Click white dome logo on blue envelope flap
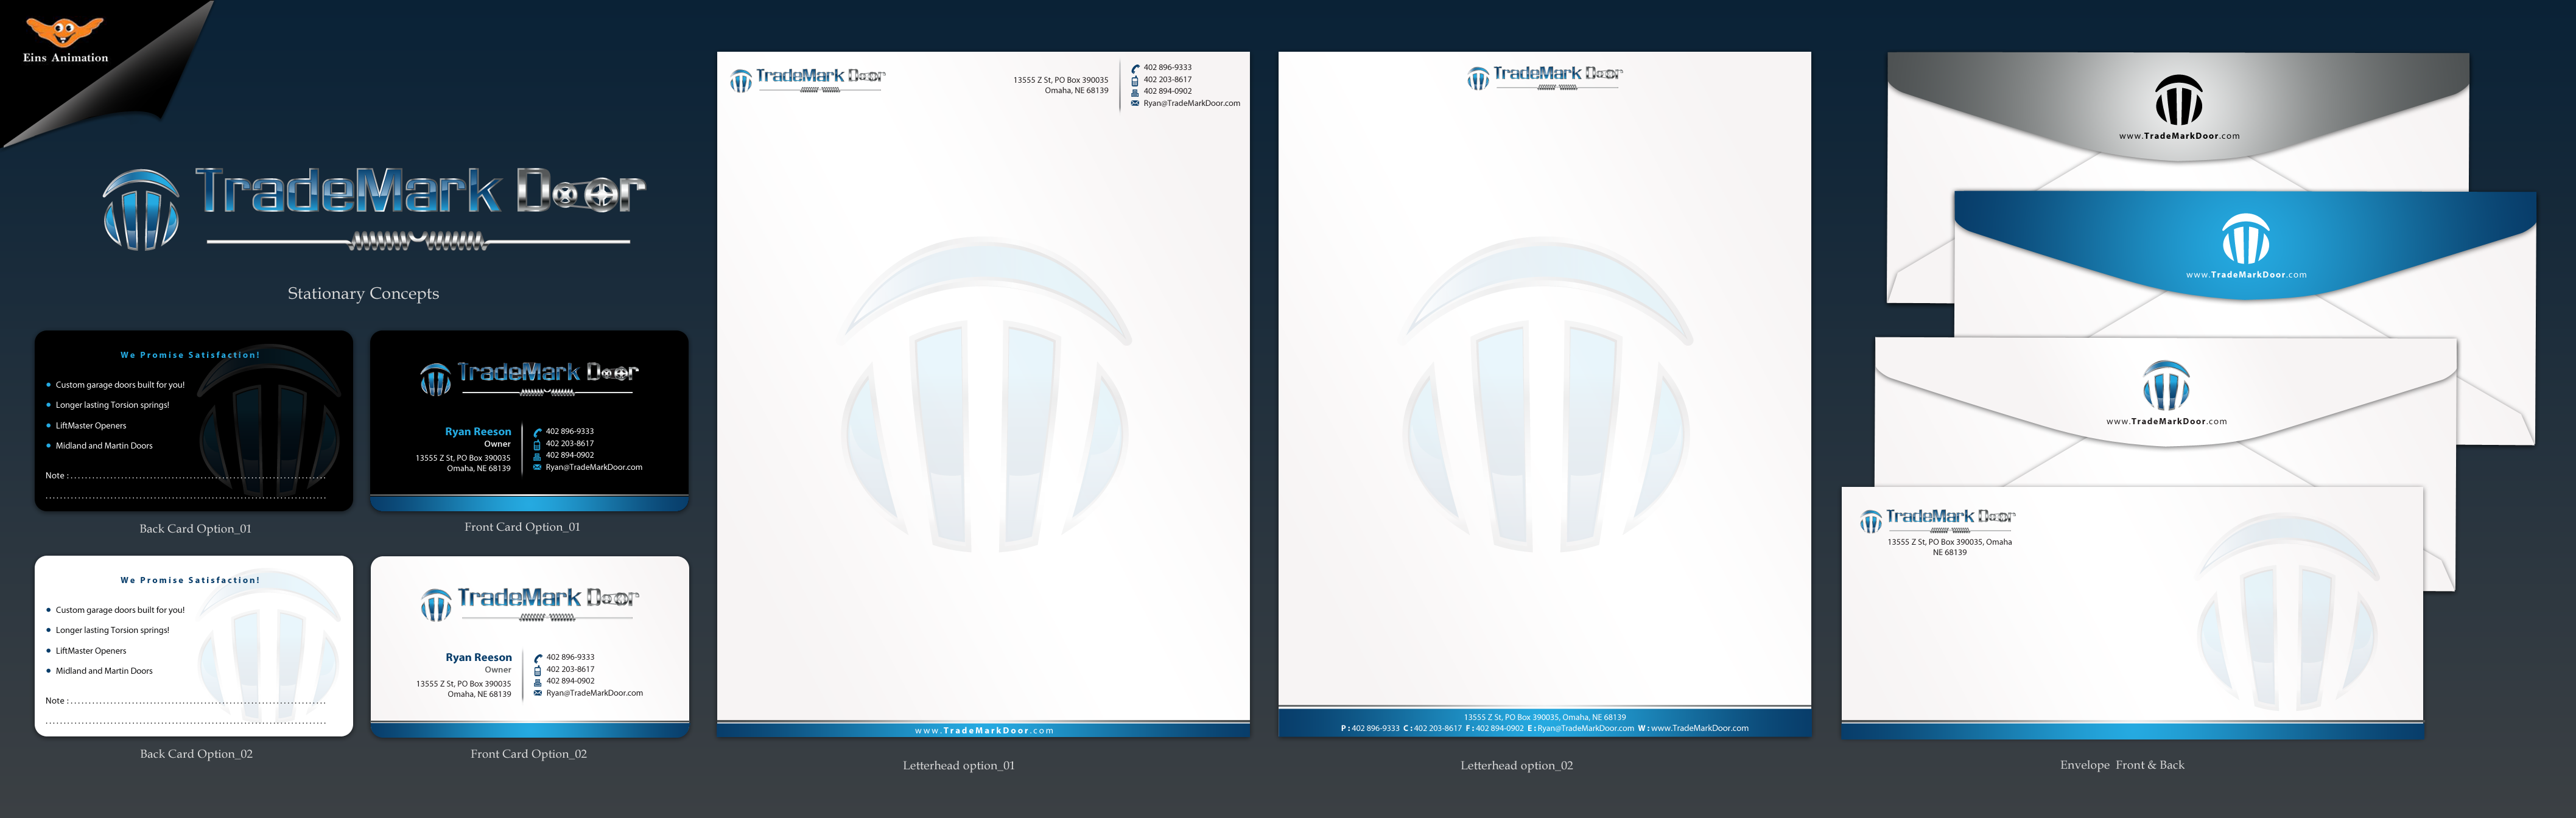 pyautogui.click(x=2246, y=239)
